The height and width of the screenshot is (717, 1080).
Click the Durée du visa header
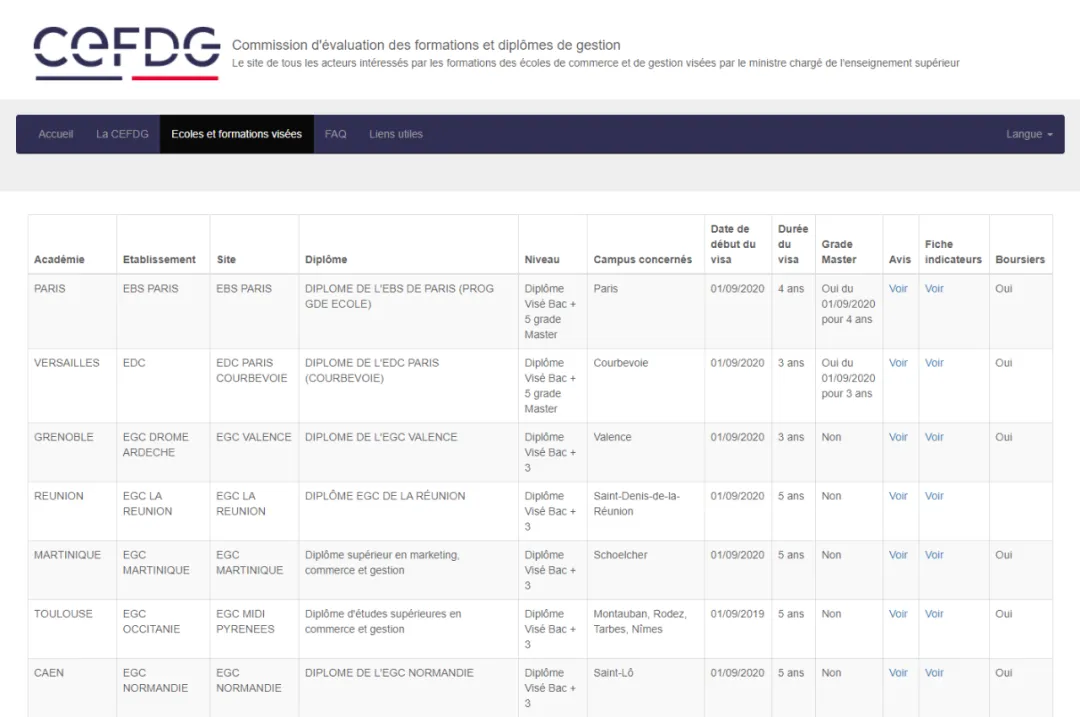793,245
